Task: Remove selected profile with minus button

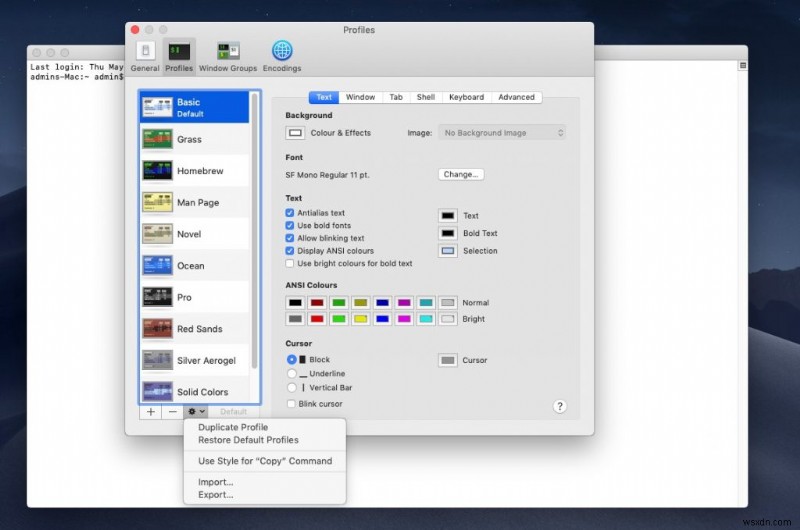Action: coord(172,412)
